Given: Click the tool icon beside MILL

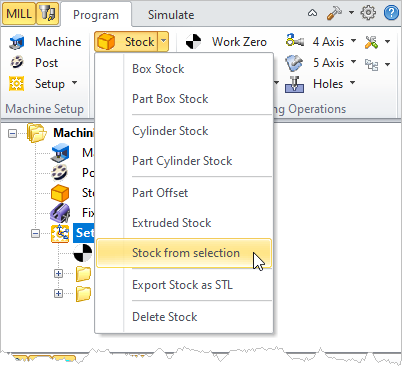Looking at the screenshot, I should [47, 14].
